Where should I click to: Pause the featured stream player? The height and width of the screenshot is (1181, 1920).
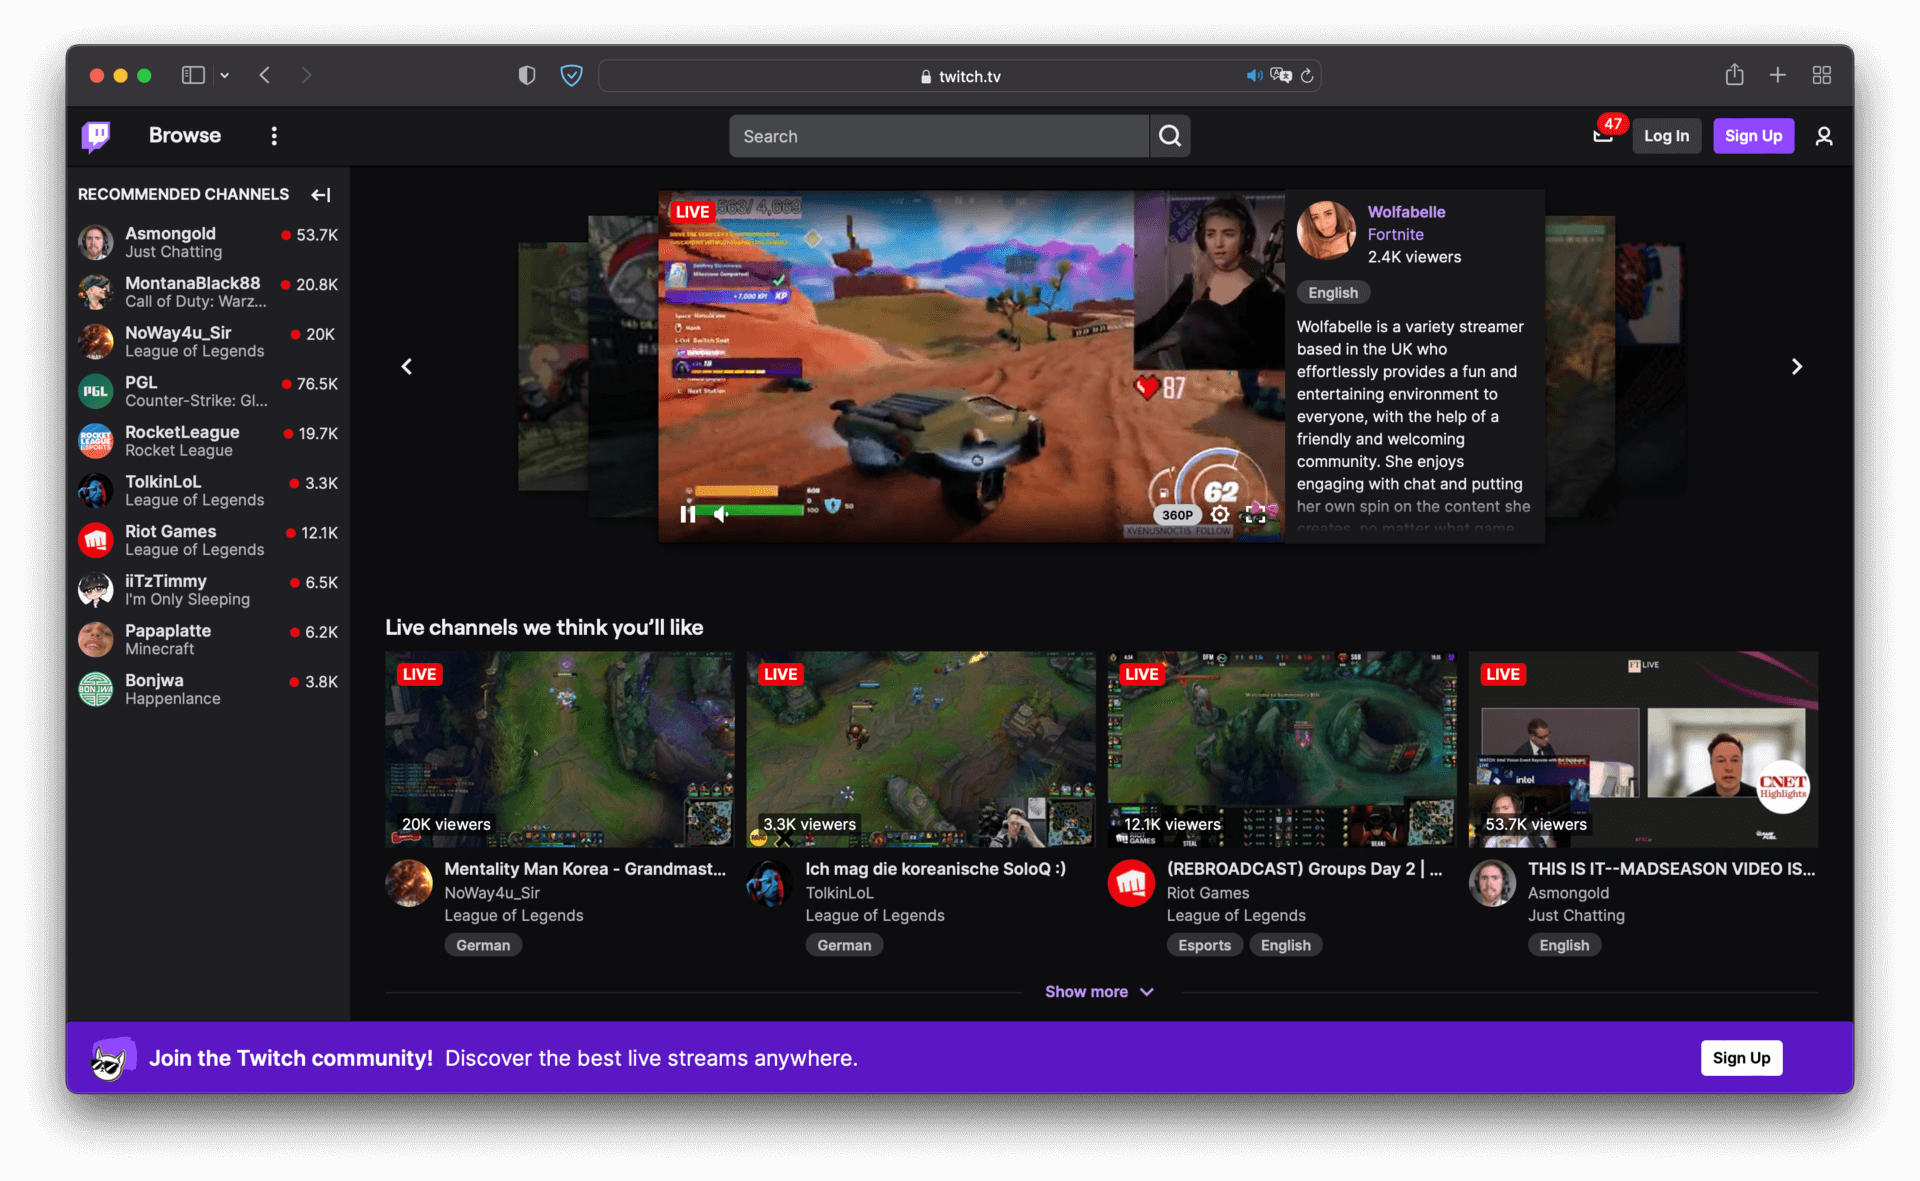688,514
